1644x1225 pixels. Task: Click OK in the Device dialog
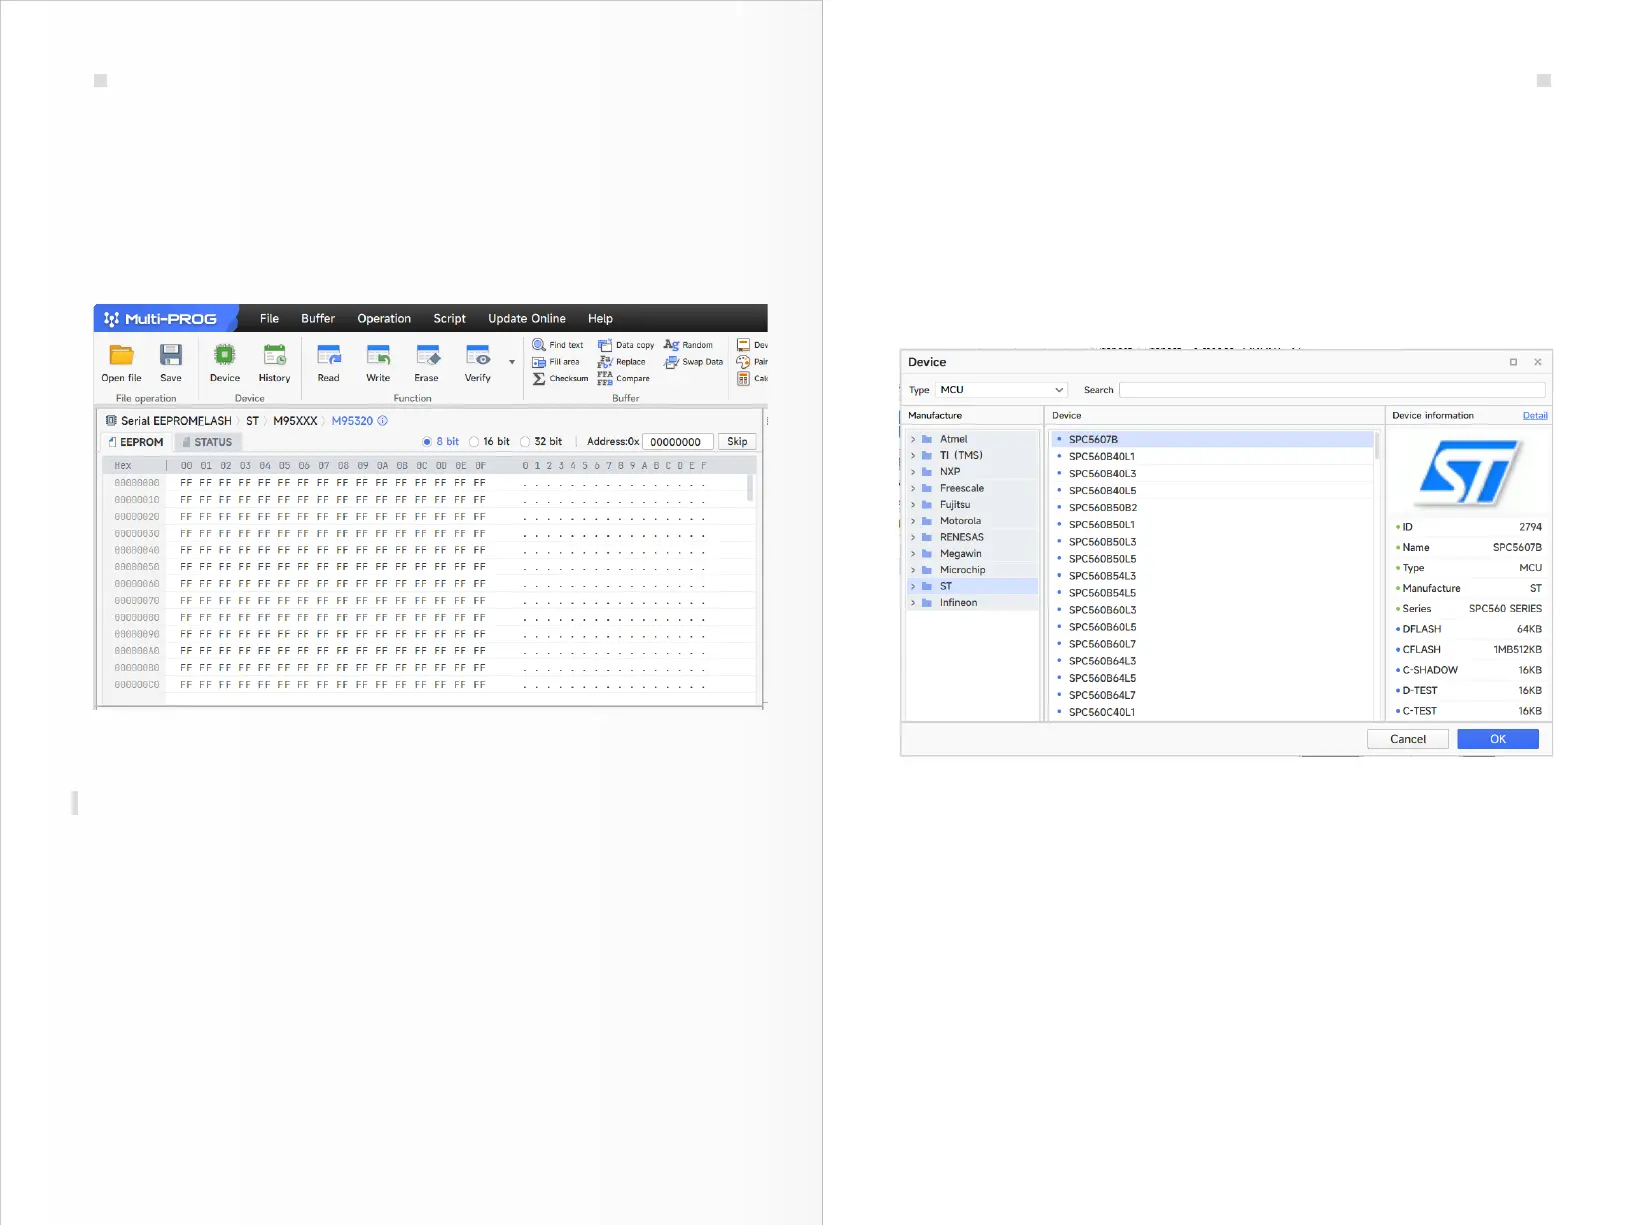click(1498, 739)
